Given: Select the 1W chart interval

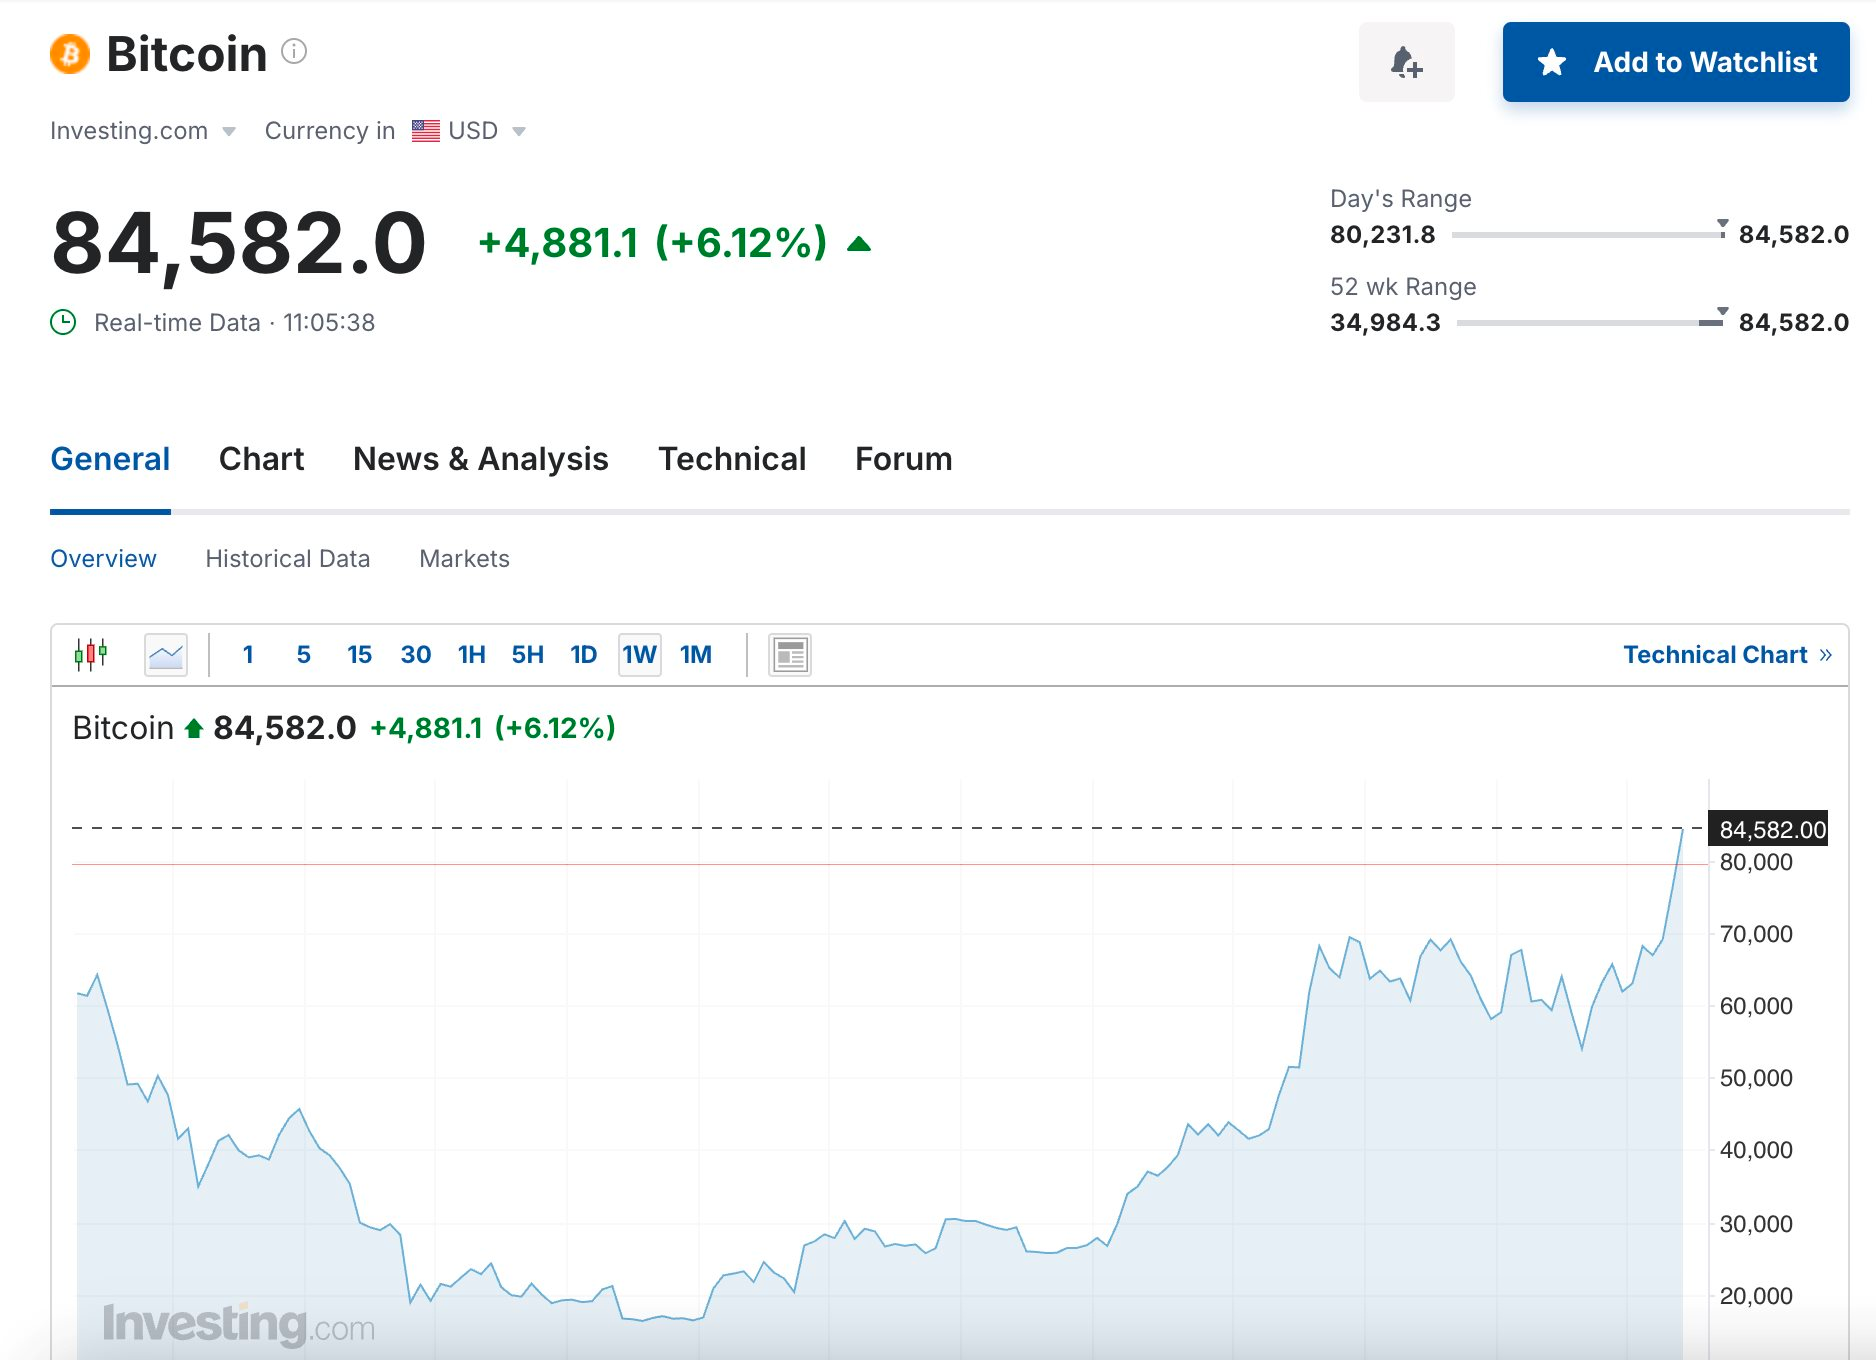Looking at the screenshot, I should 639,655.
